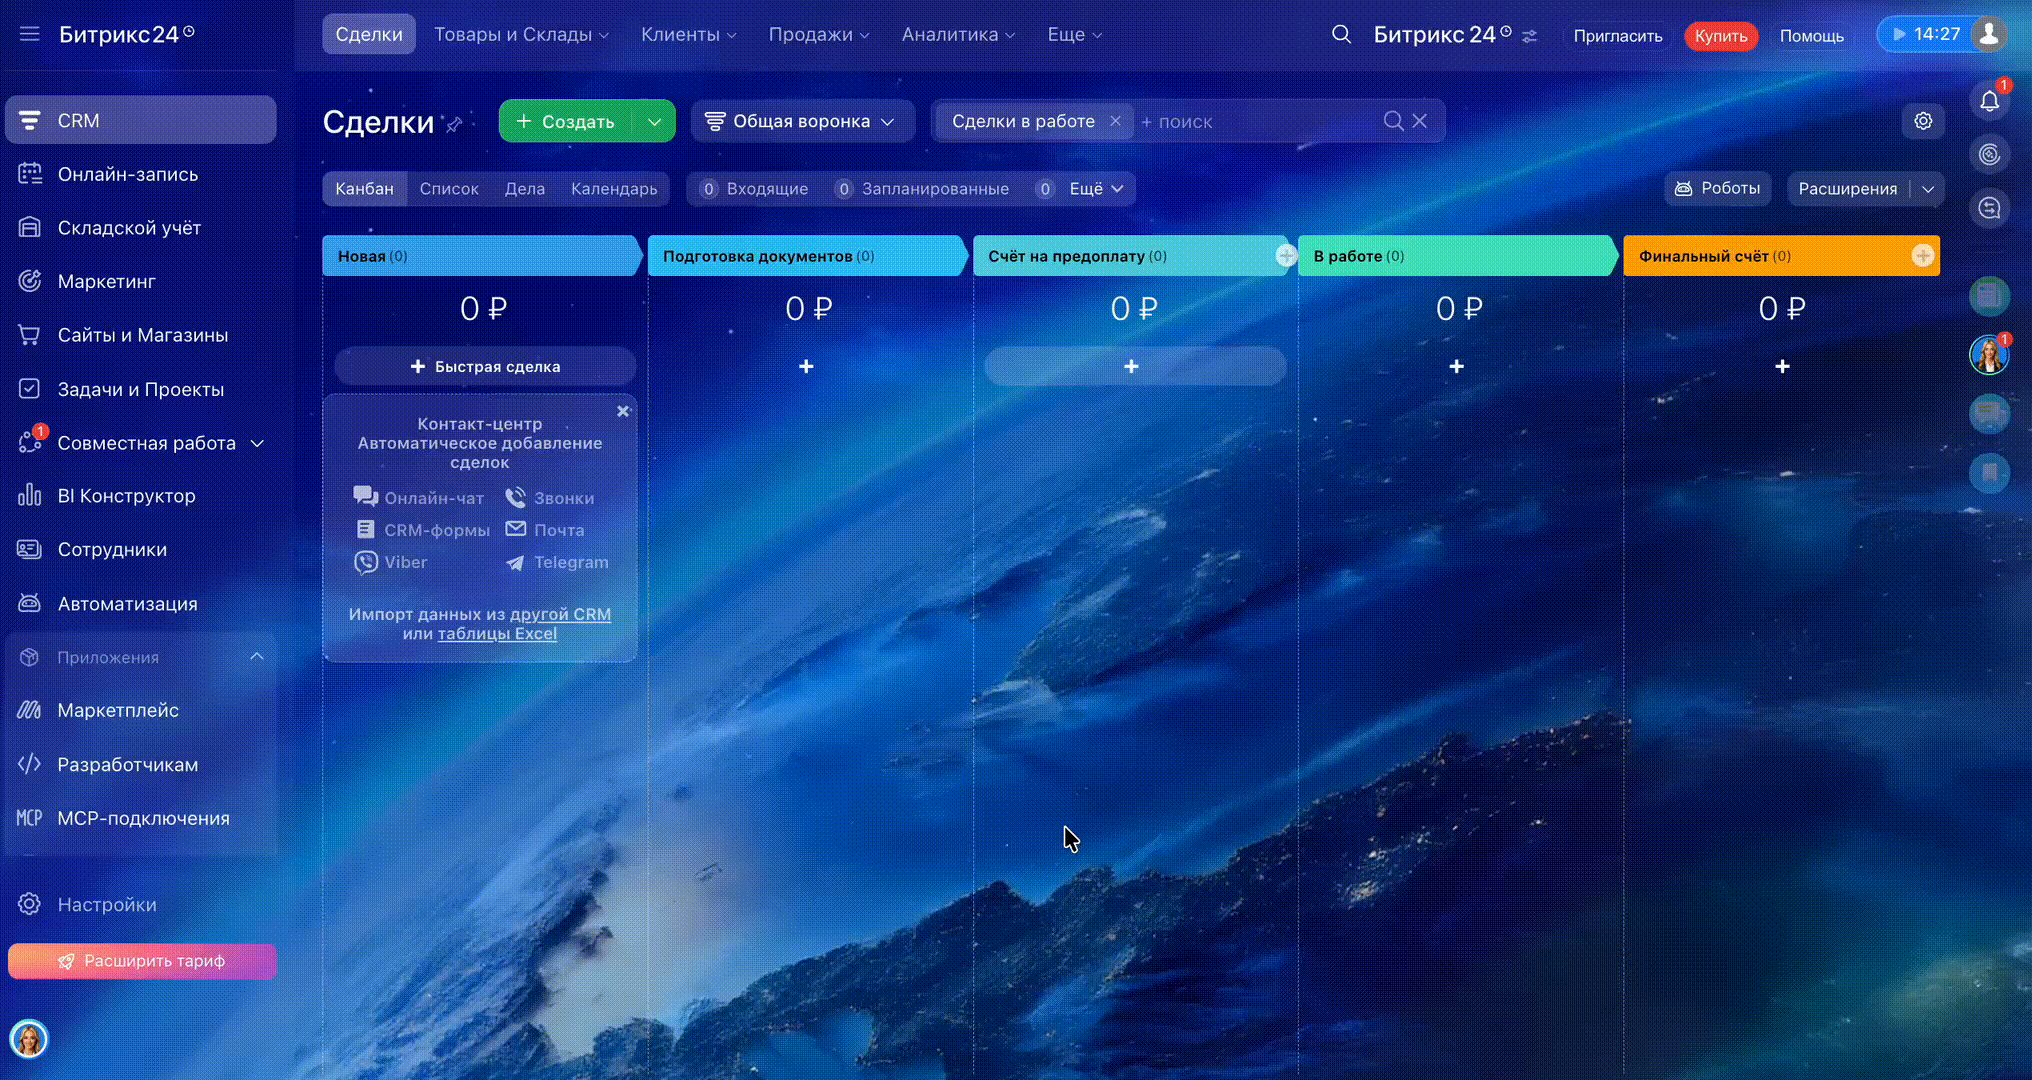
Task: Open the notifications bell icon
Action: tap(1989, 101)
